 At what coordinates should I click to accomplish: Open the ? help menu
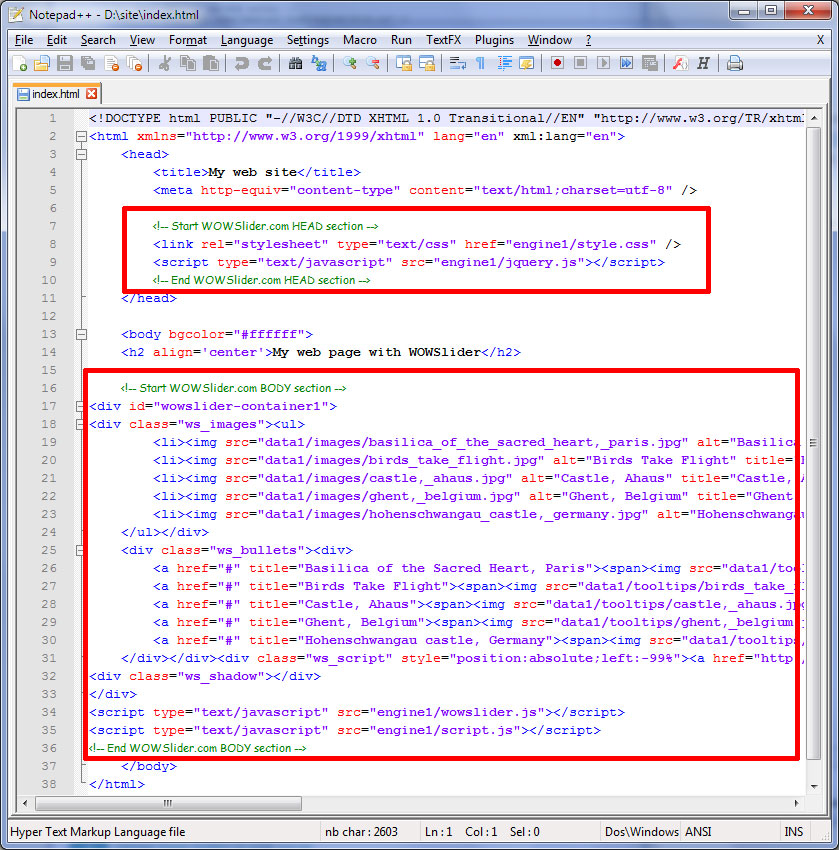pyautogui.click(x=588, y=40)
